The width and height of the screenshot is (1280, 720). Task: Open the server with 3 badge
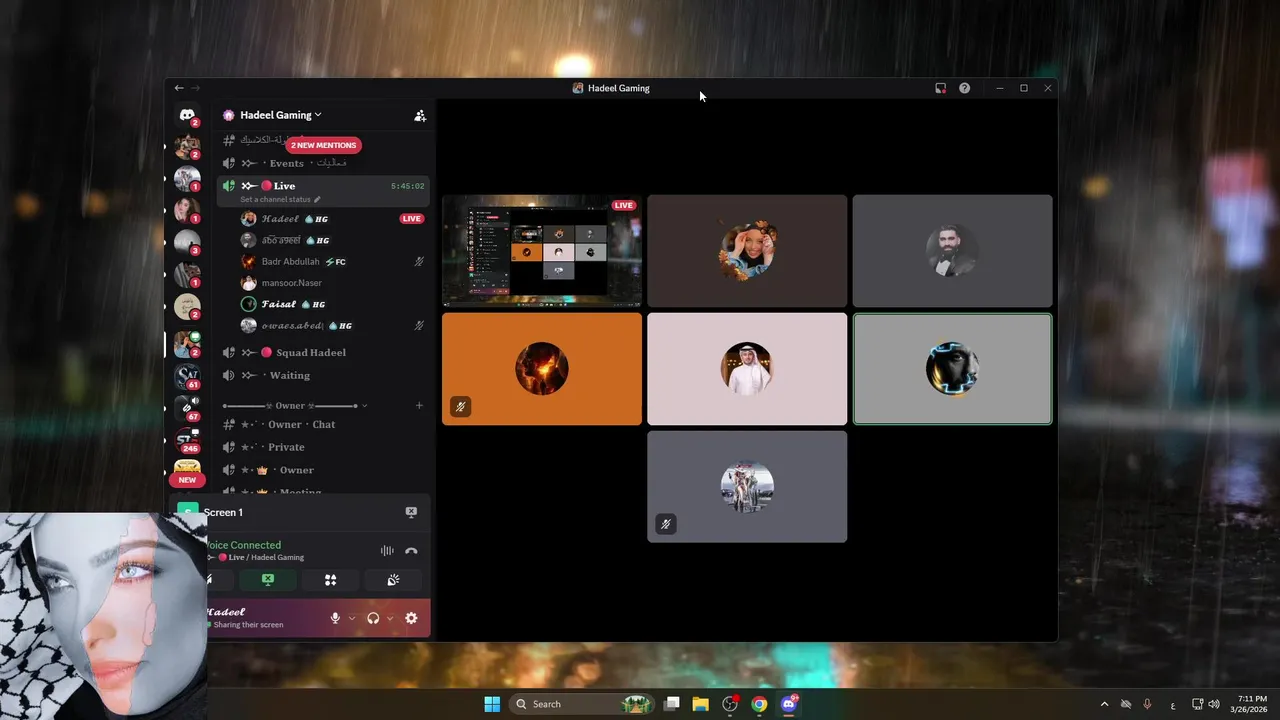(187, 242)
